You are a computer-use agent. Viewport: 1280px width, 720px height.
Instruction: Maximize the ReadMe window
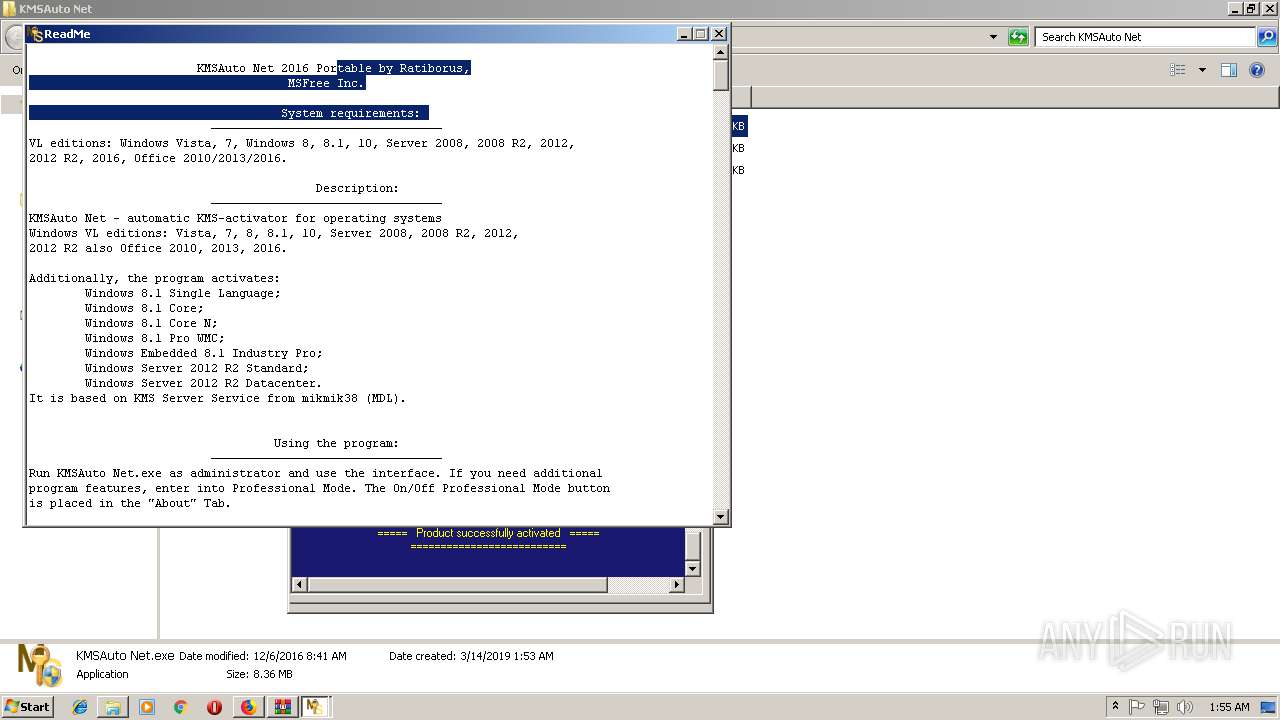pyautogui.click(x=701, y=34)
